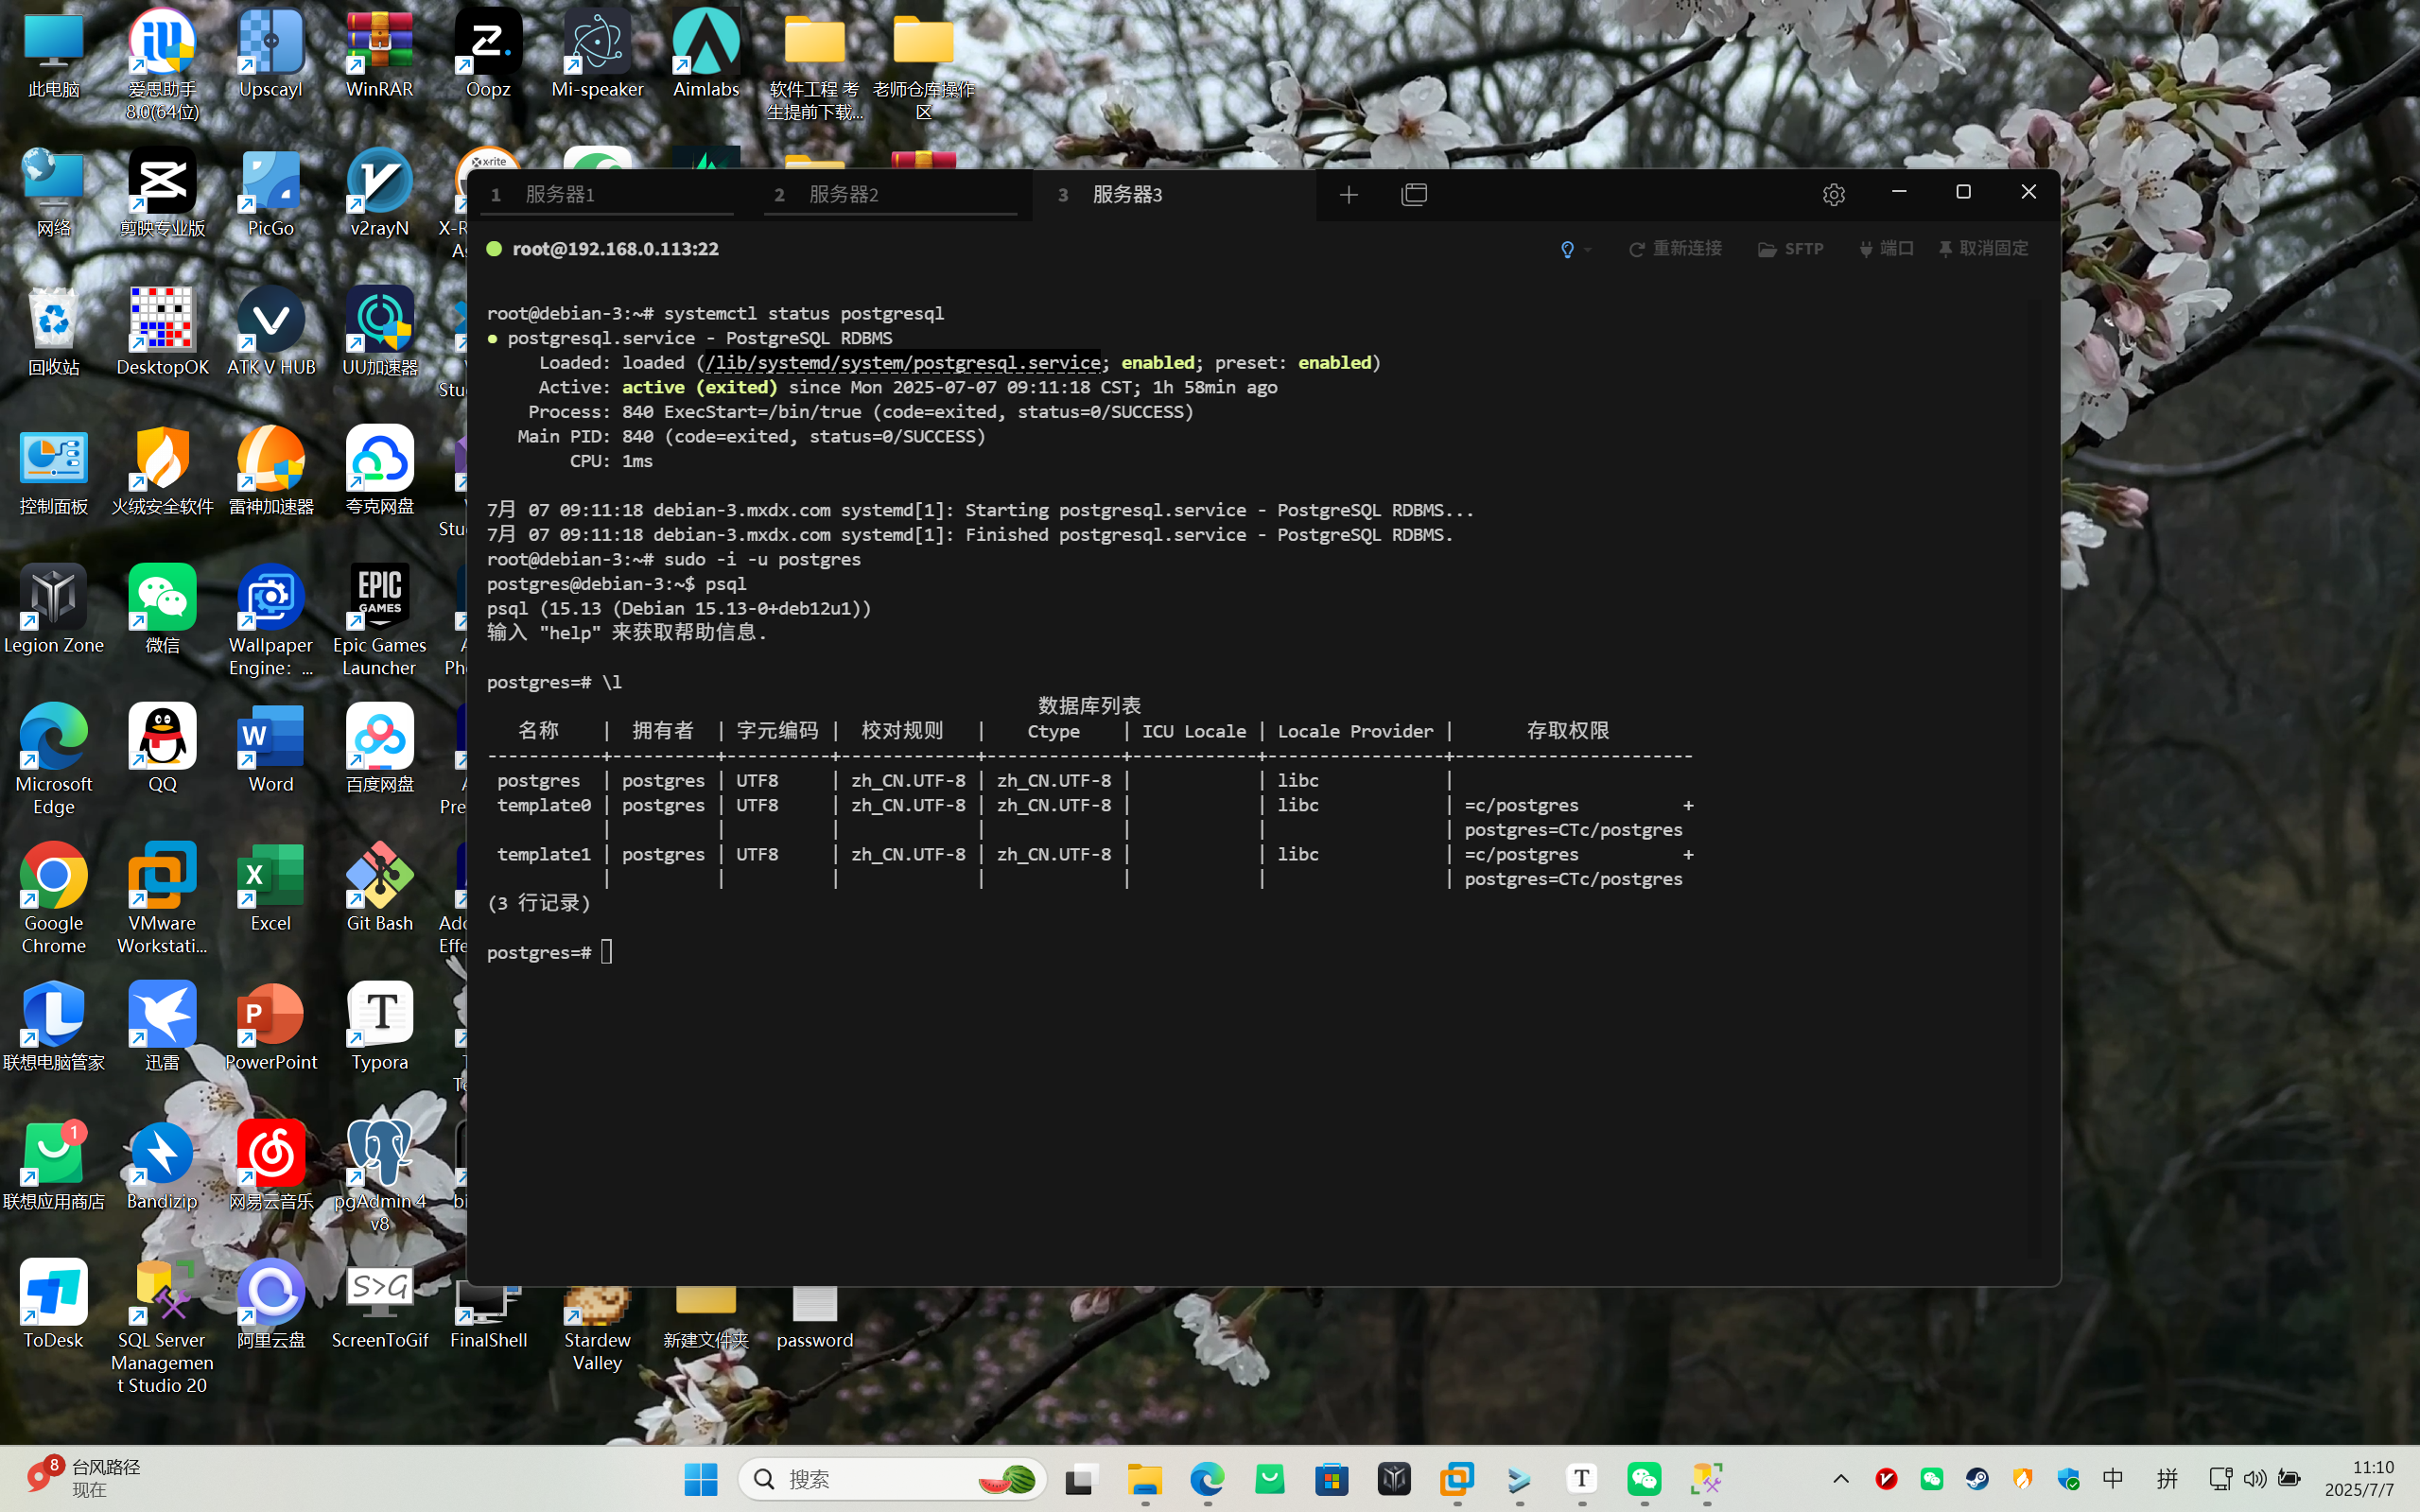This screenshot has height=1512, width=2420.
Task: Open Mi-speaker desktop shortcut
Action: click(598, 55)
